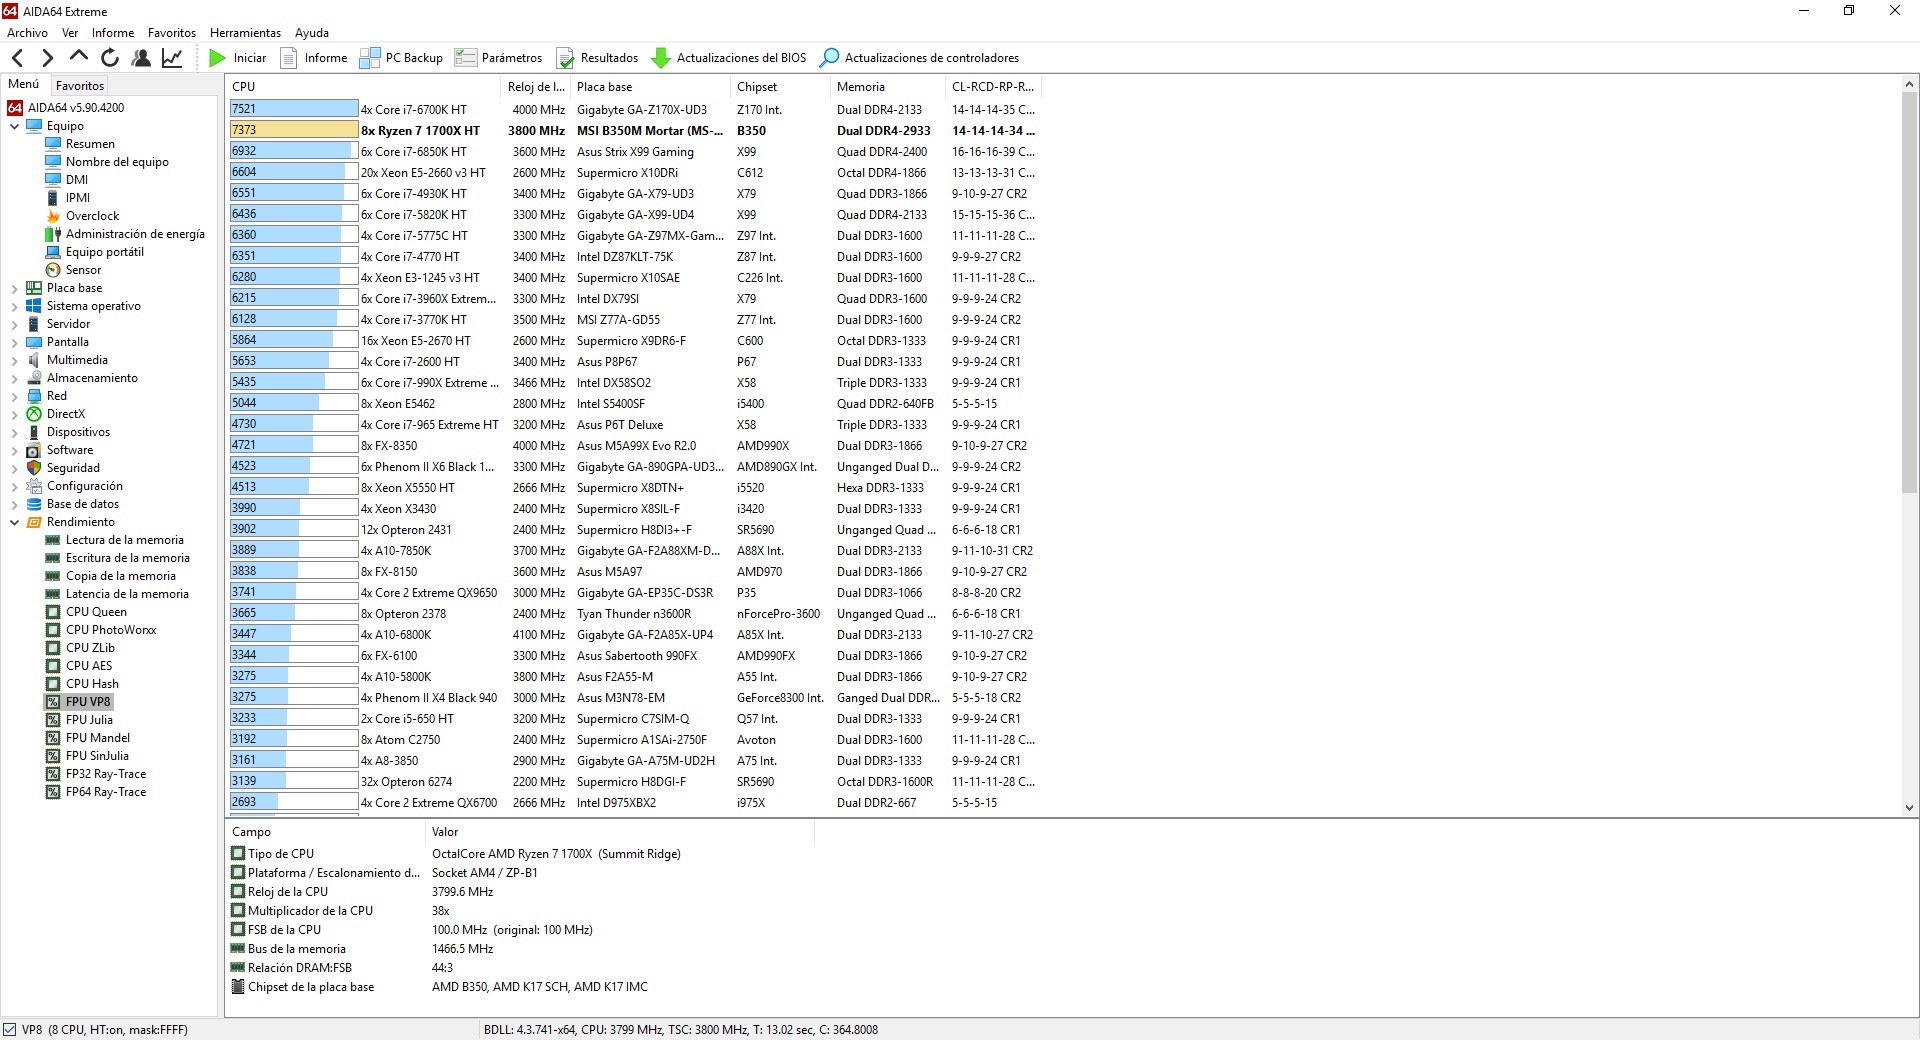This screenshot has height=1040, width=1920.
Task: Select Chipset de la placa base row
Action: (520, 987)
